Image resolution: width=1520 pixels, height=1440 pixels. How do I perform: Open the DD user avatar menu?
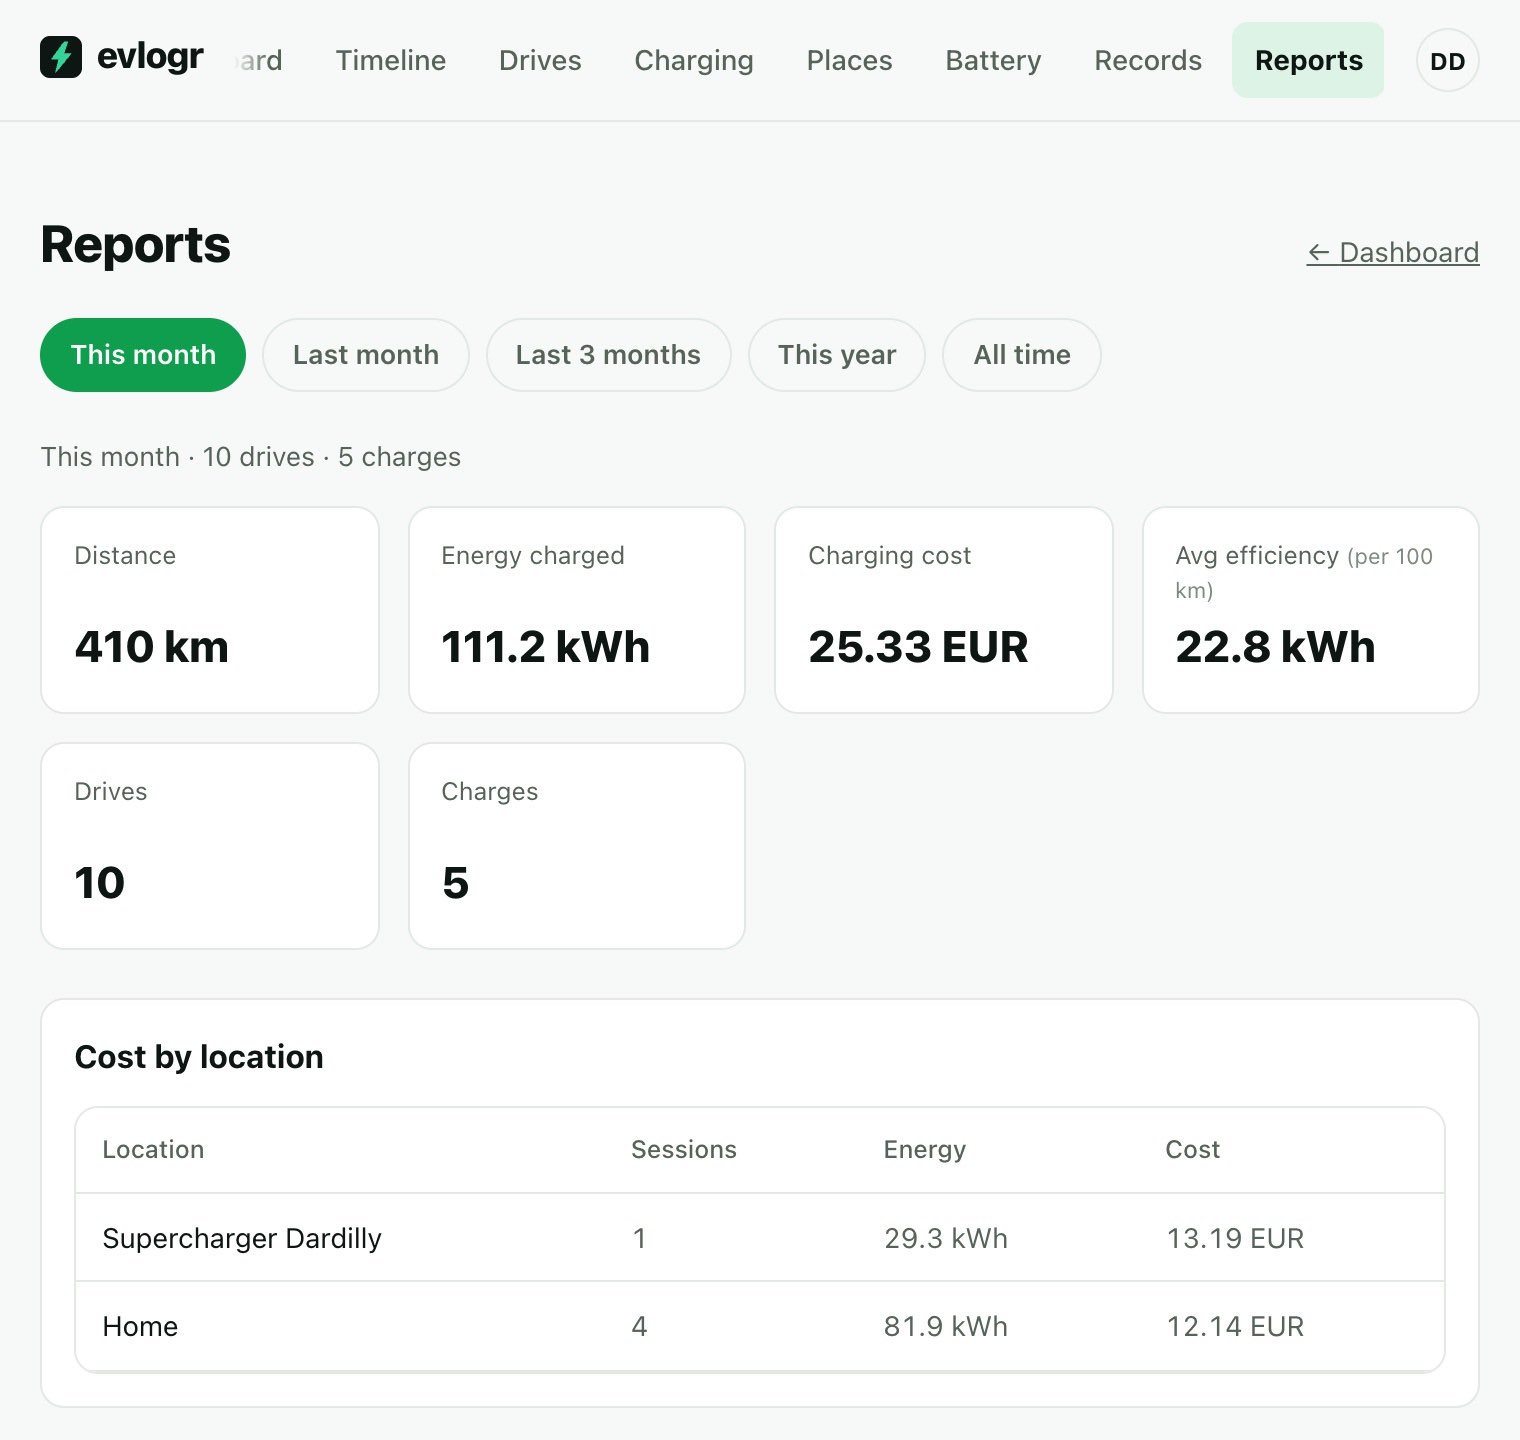pos(1447,61)
